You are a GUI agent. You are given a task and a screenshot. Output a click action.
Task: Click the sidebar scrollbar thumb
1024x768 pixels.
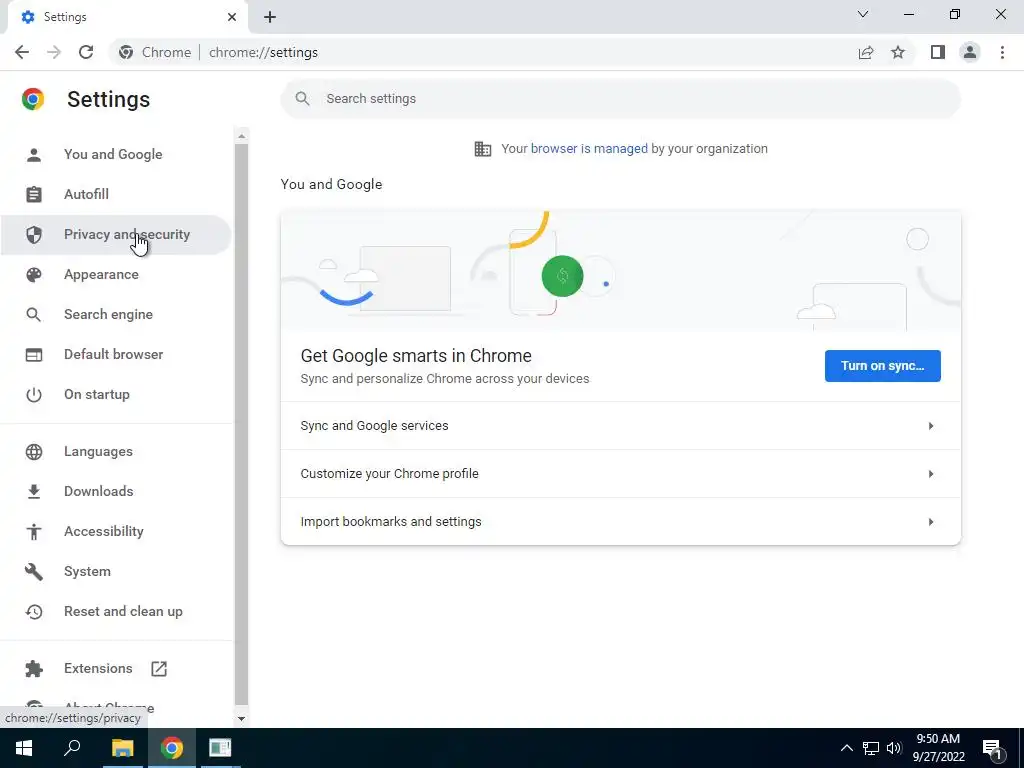pos(242,424)
